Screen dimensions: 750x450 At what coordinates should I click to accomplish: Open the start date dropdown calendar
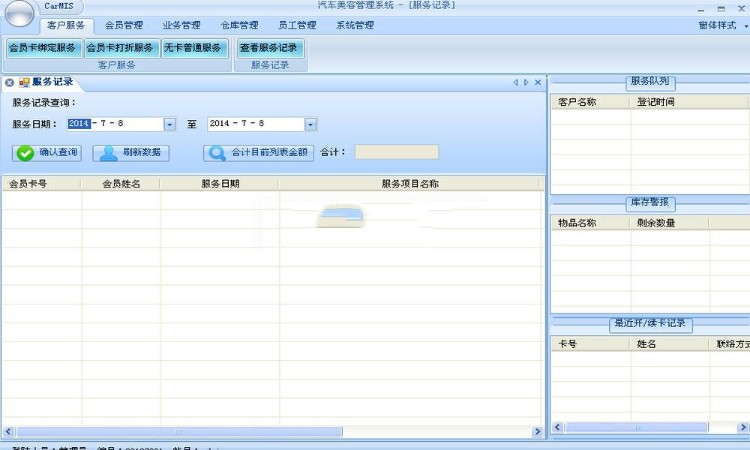170,124
